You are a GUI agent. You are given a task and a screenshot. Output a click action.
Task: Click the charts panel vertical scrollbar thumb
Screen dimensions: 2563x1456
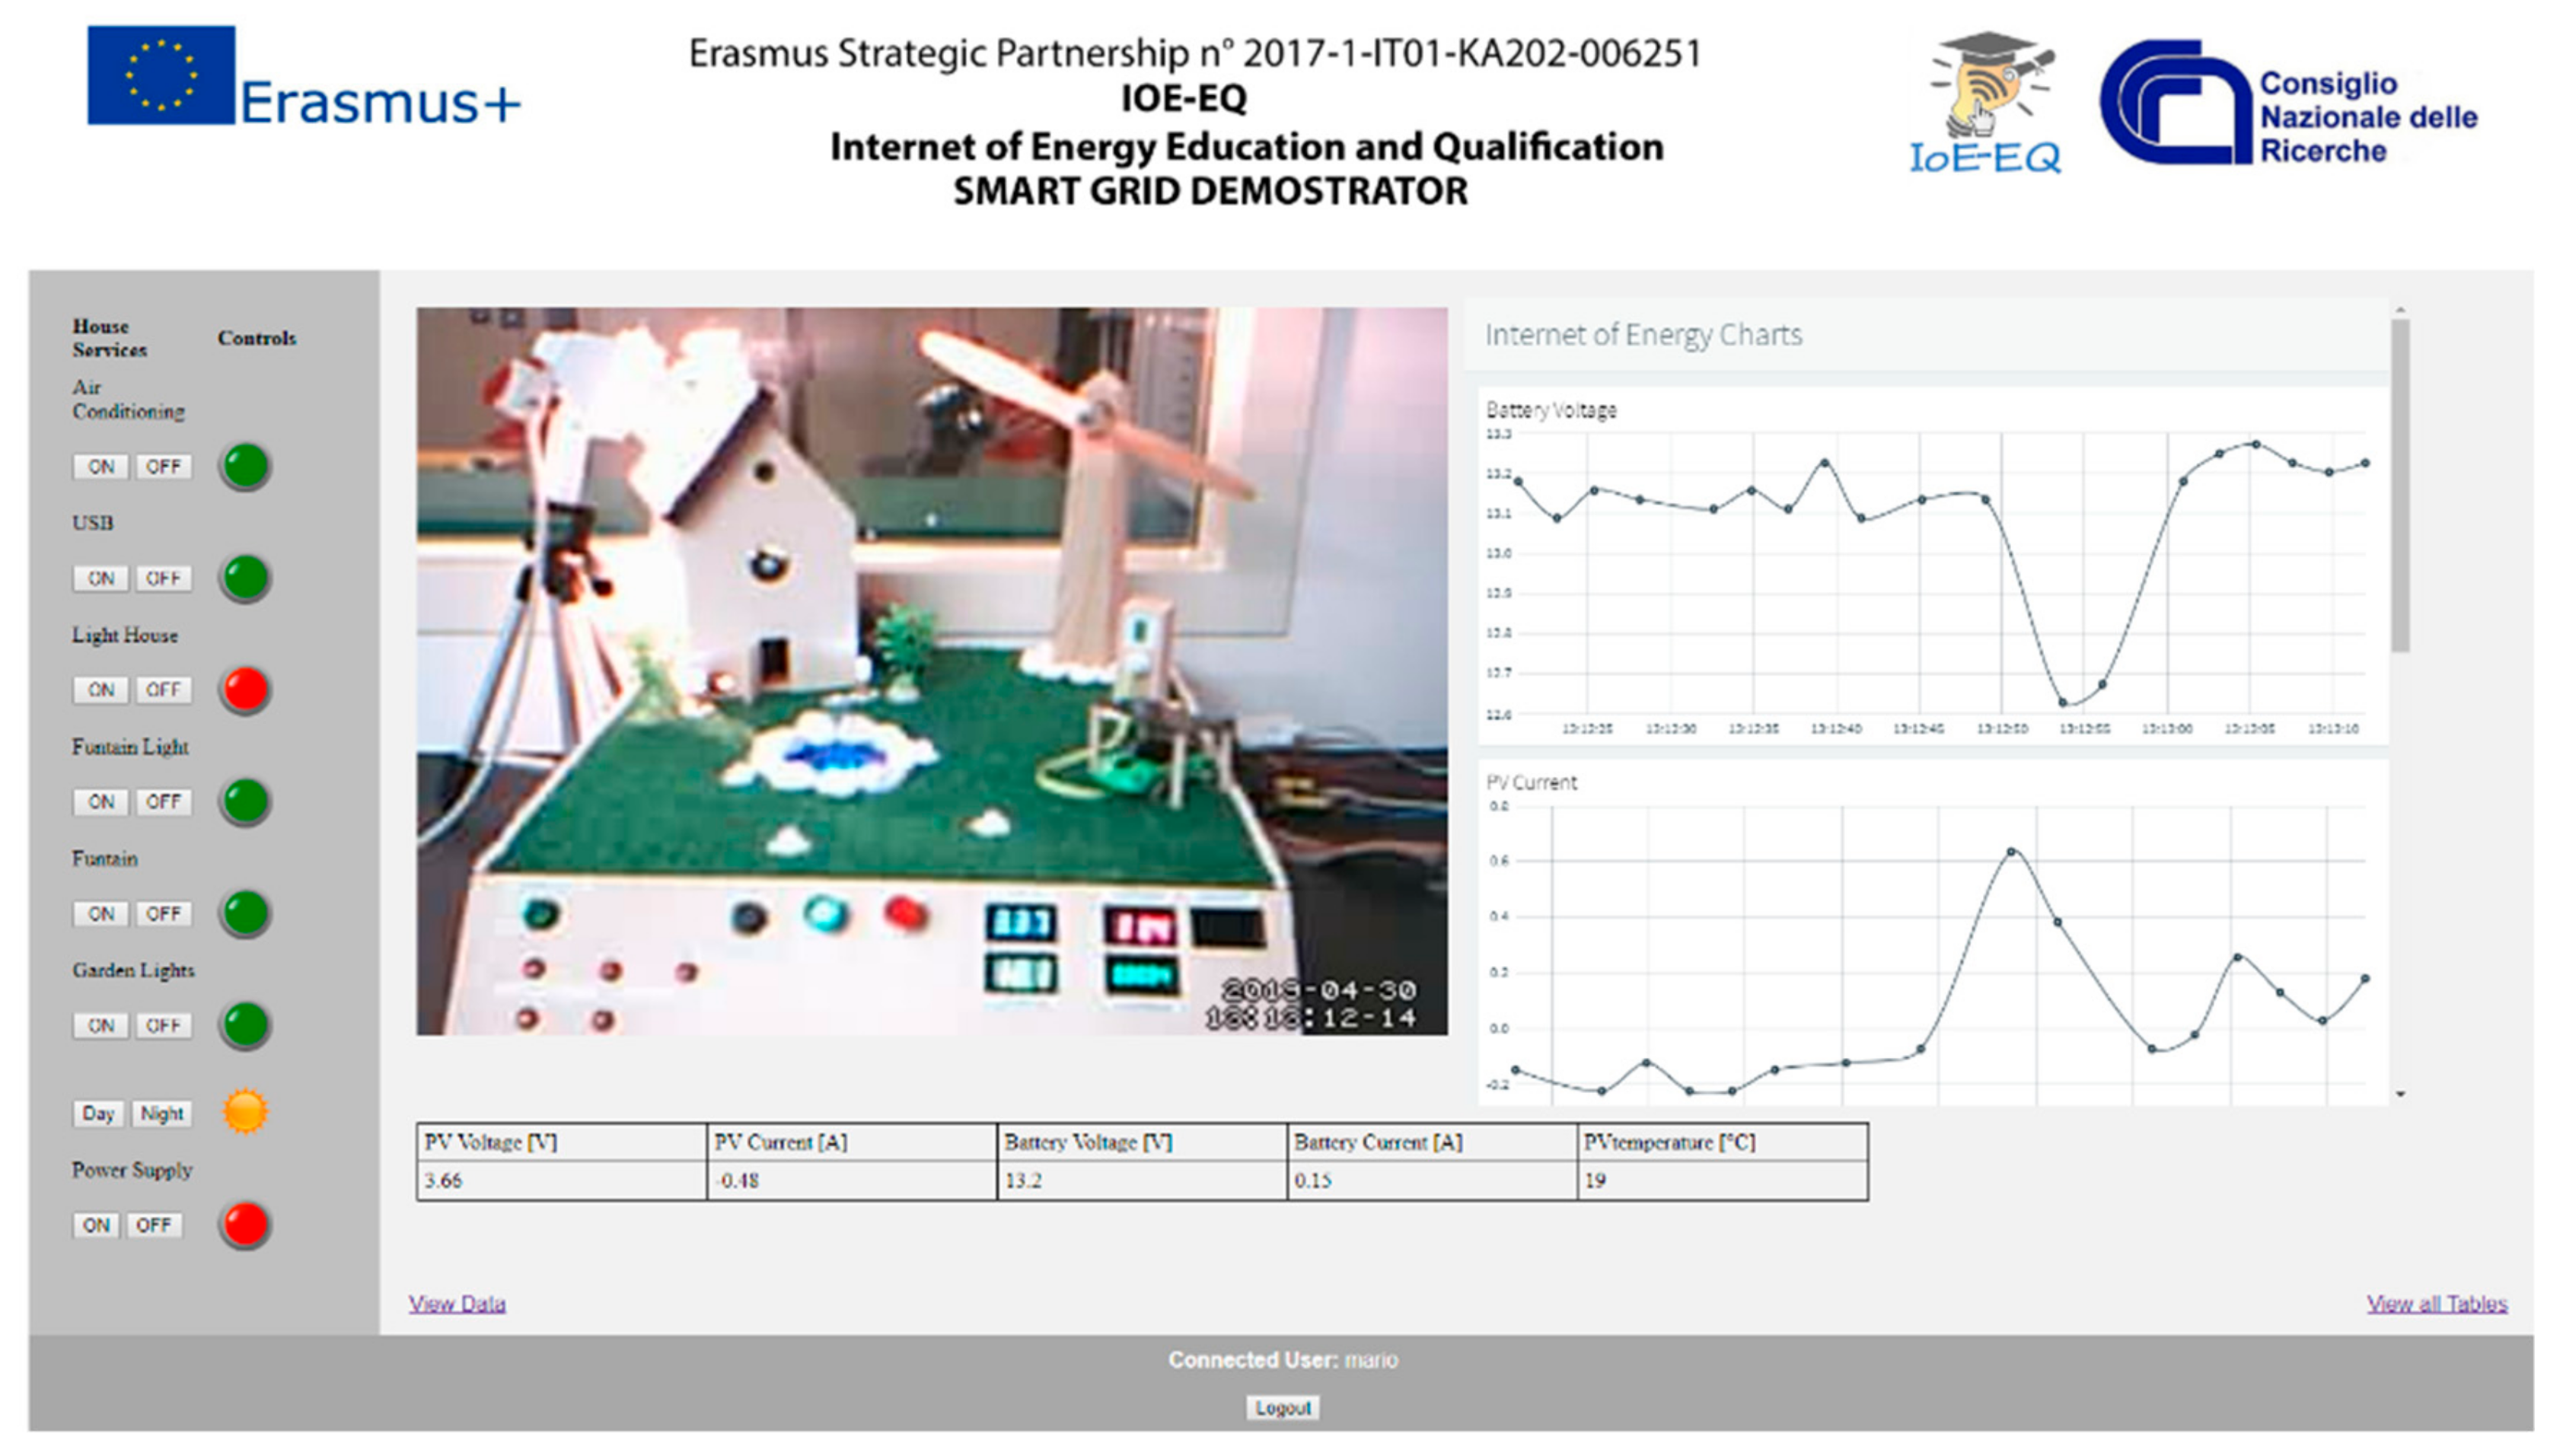2400,485
